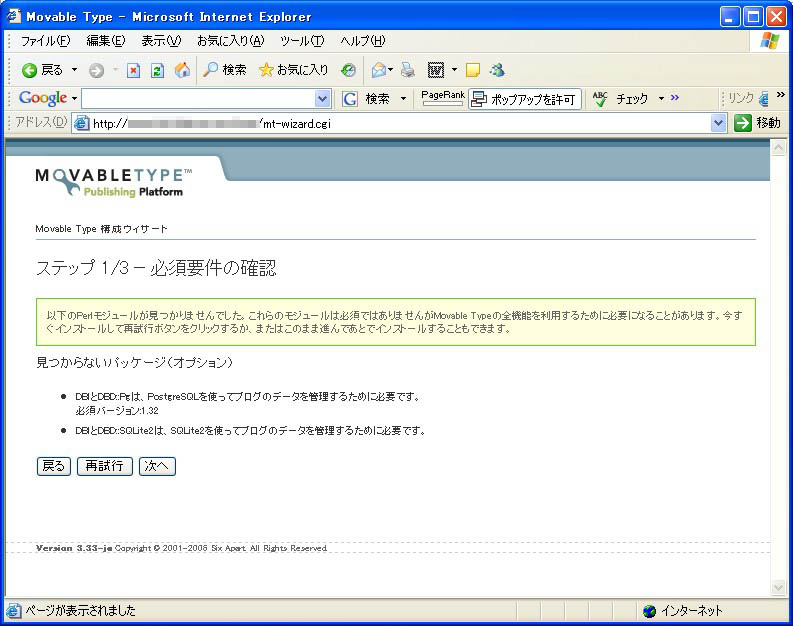793x626 pixels.
Task: Click the DBD::SQLite2 requirement line
Action: [x=250, y=431]
